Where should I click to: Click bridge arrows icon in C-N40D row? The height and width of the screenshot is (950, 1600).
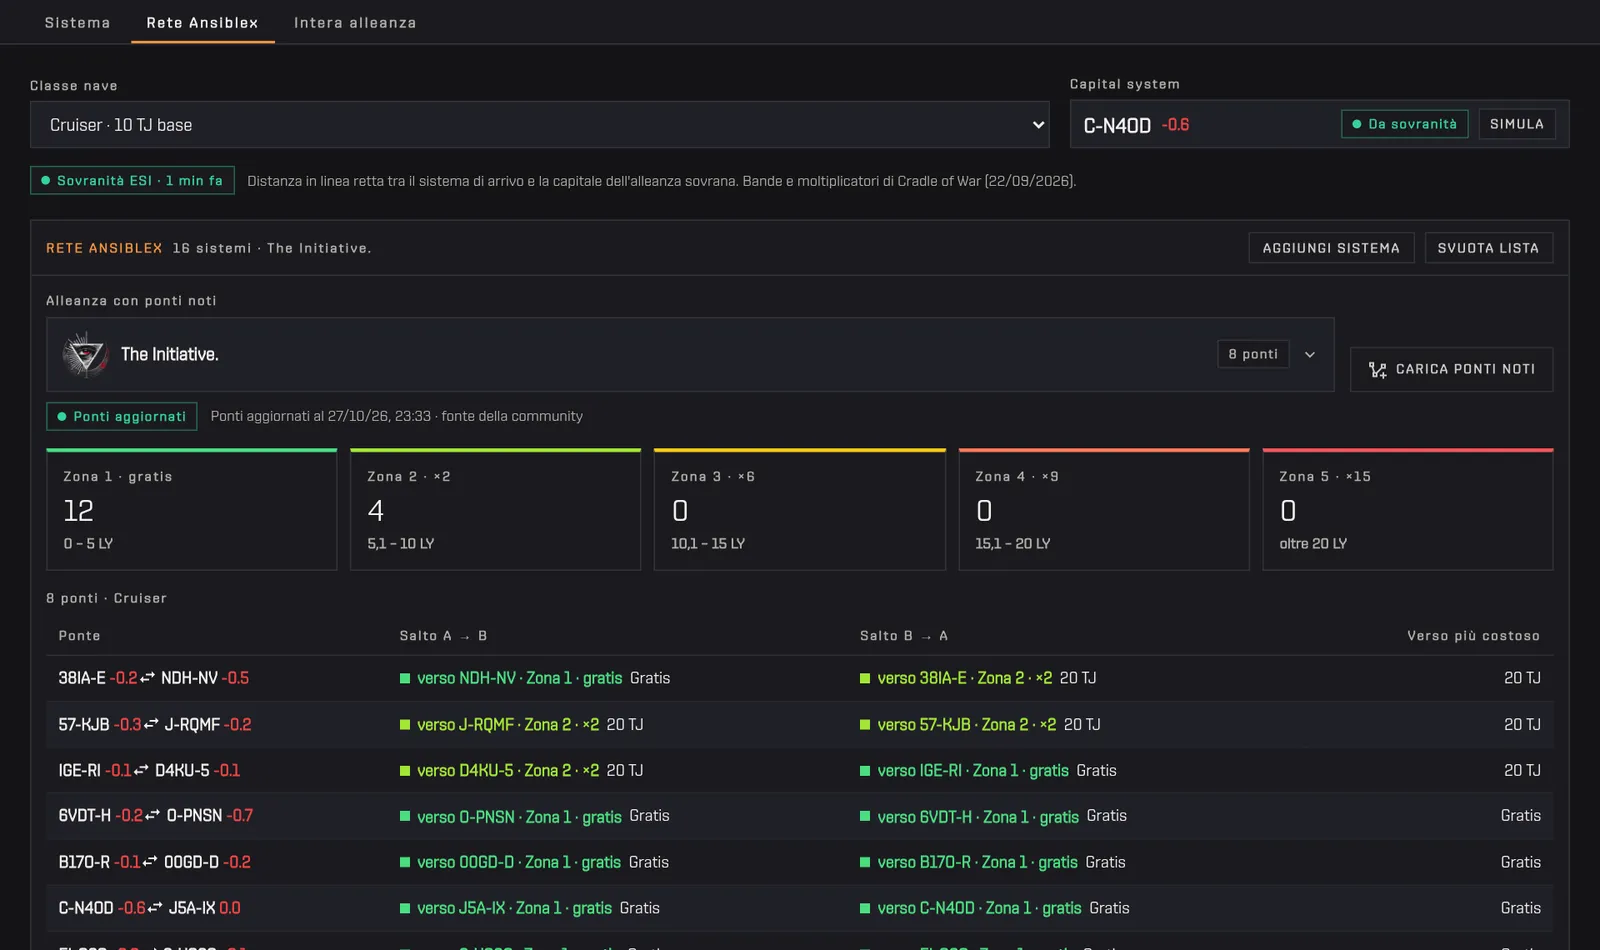point(155,908)
